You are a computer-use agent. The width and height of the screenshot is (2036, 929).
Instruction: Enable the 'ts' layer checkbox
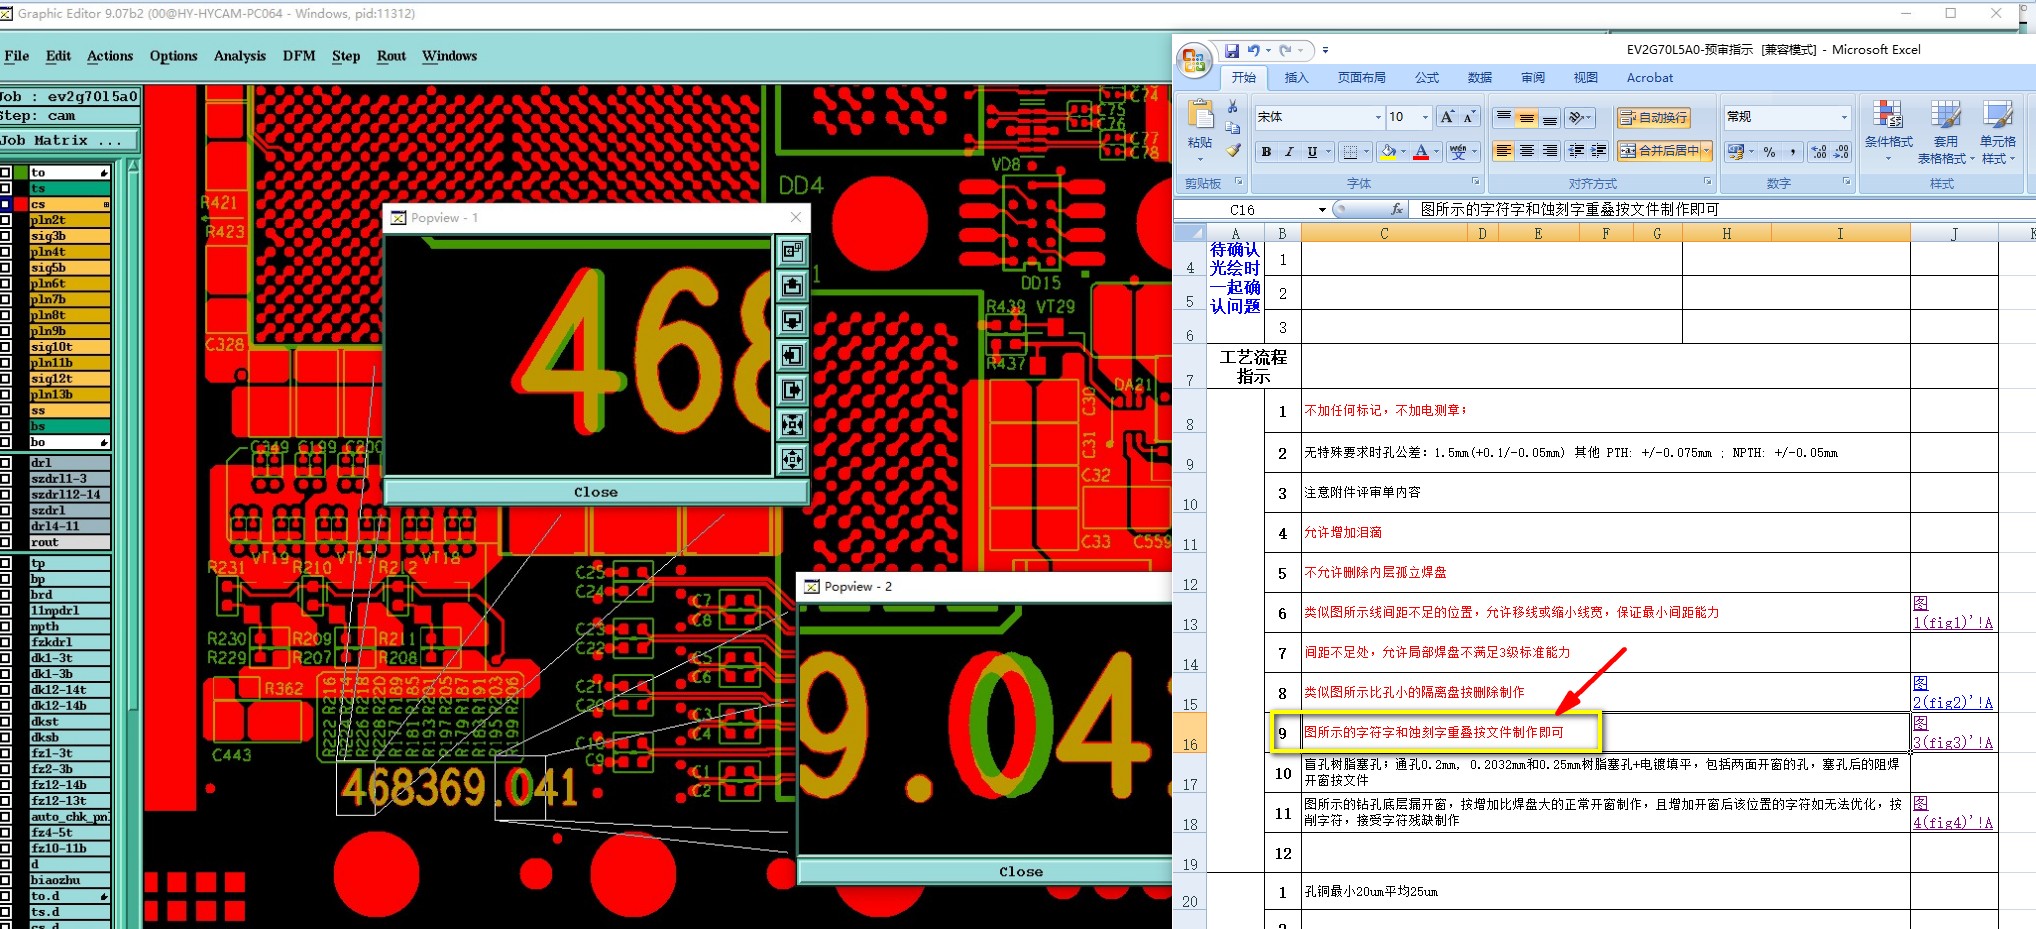[x=5, y=188]
